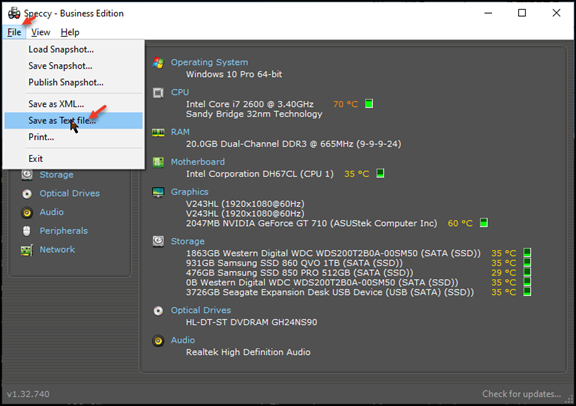Open the View menu
The width and height of the screenshot is (576, 406).
click(40, 32)
